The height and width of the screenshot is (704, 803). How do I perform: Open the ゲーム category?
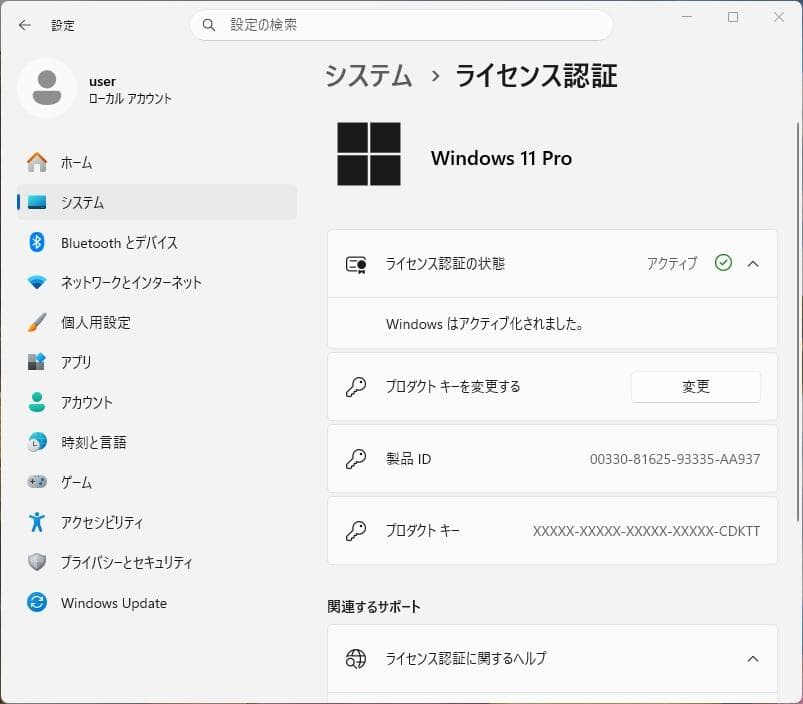pos(157,482)
